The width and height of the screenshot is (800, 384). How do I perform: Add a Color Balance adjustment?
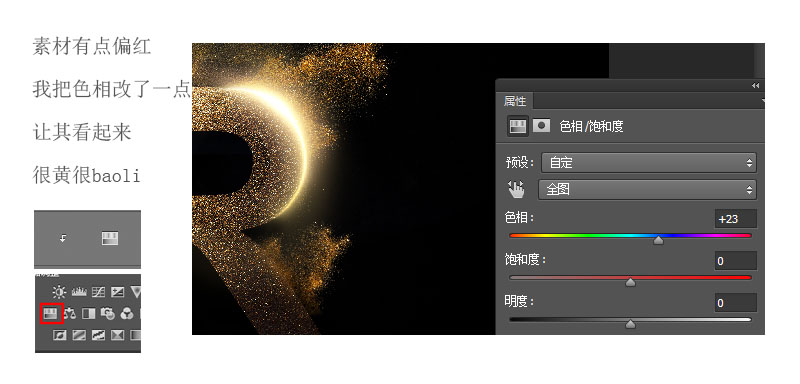click(70, 313)
